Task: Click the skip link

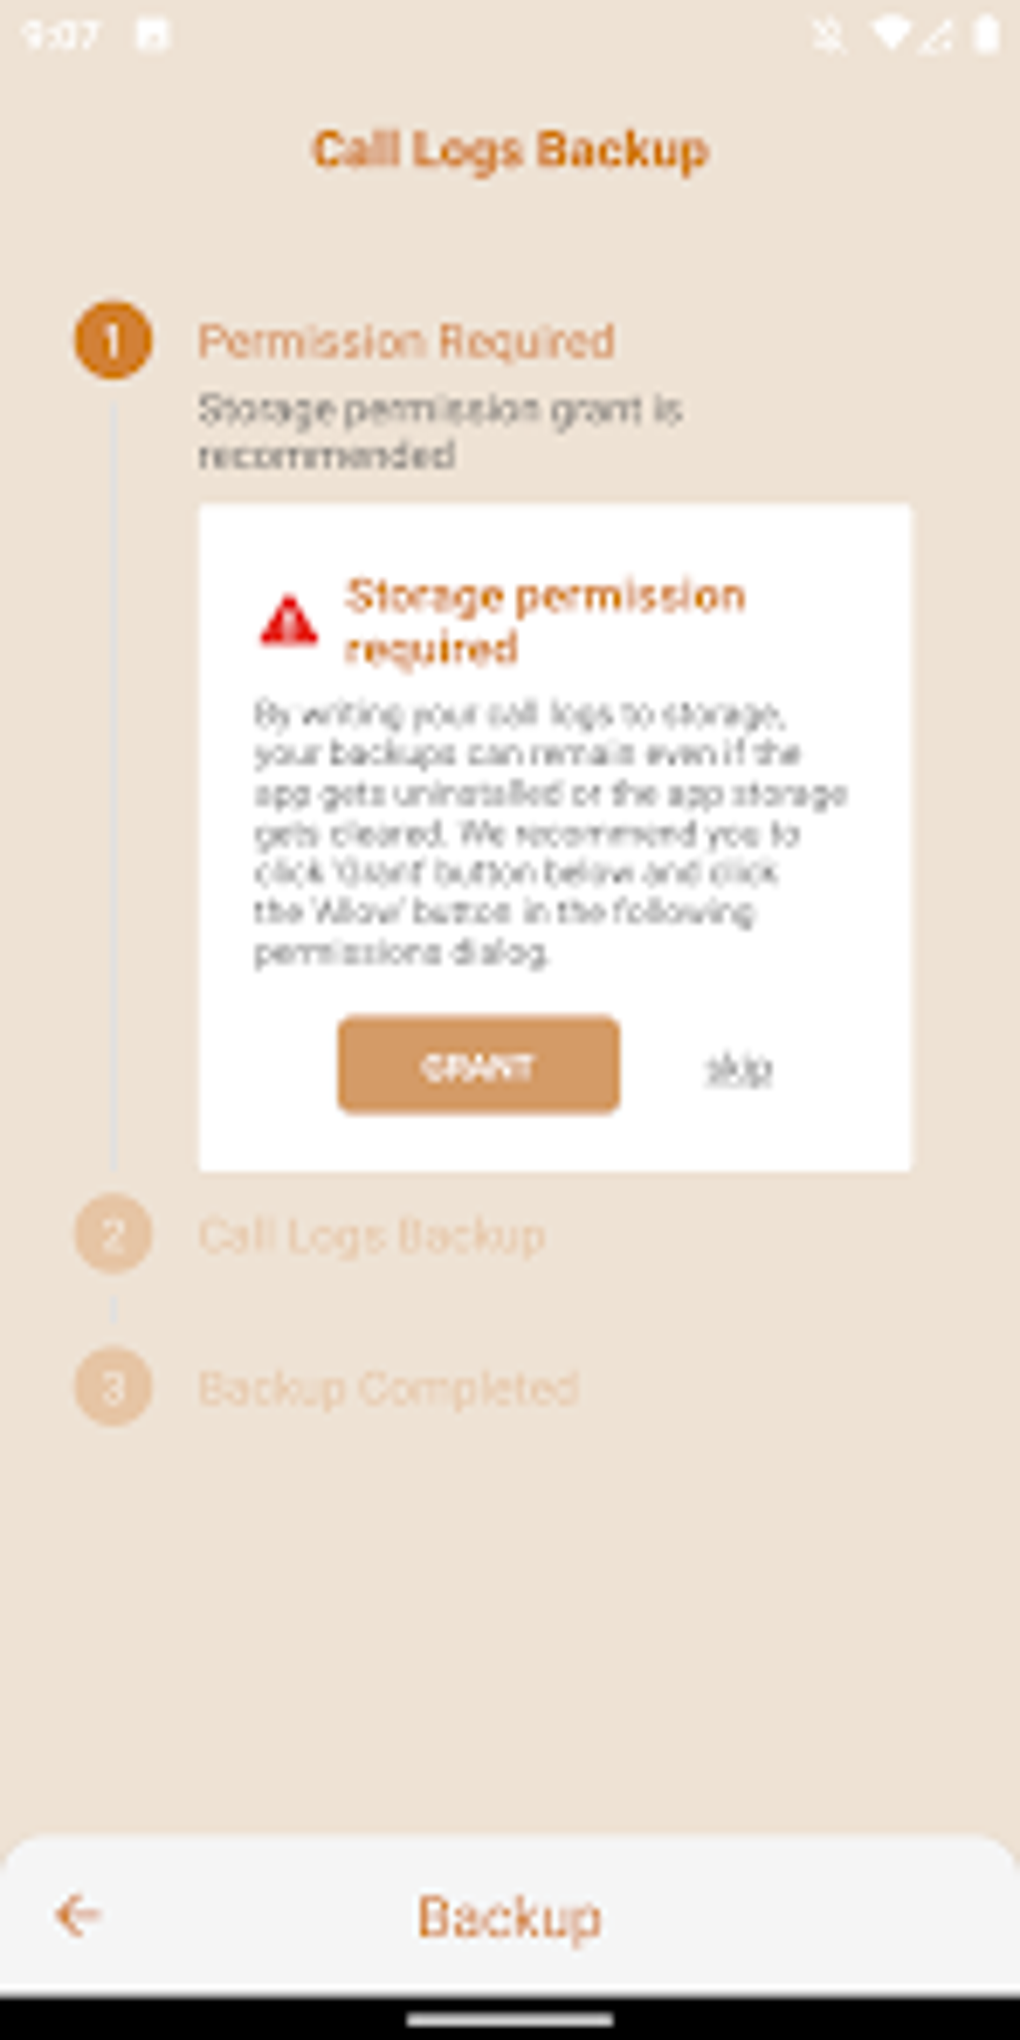Action: [738, 1068]
